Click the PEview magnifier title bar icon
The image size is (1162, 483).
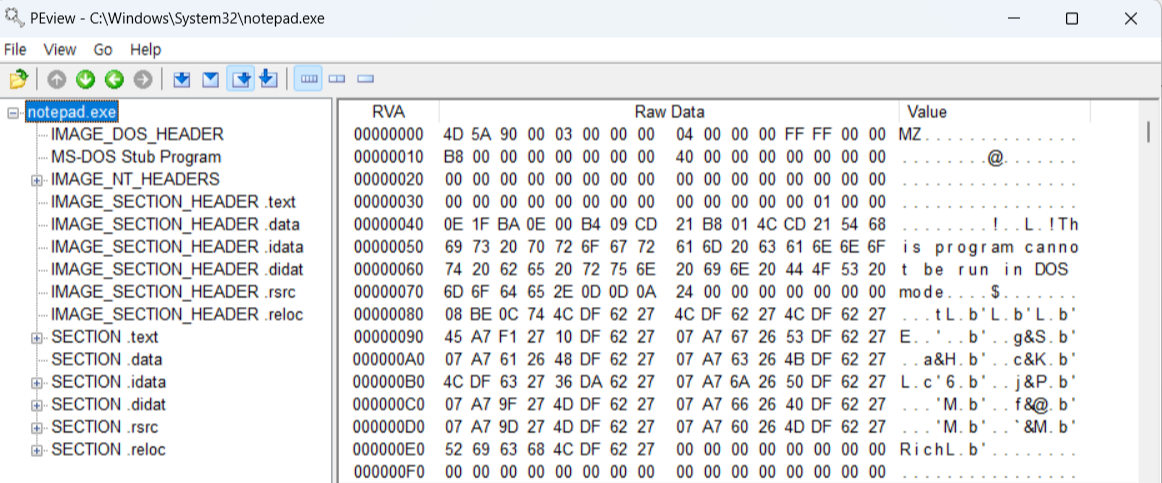(x=15, y=18)
